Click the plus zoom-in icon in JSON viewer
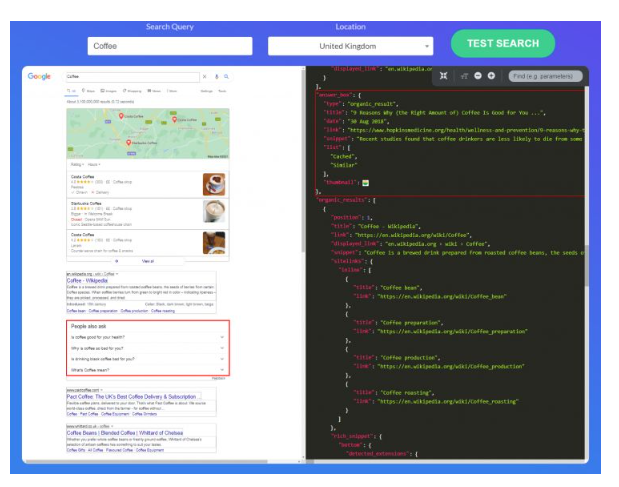Image resolution: width=619 pixels, height=487 pixels. click(x=492, y=75)
